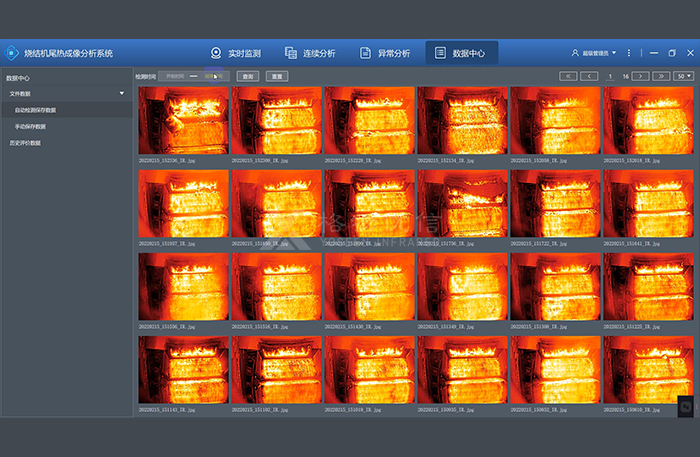Open the three-dot more options menu

click(628, 53)
